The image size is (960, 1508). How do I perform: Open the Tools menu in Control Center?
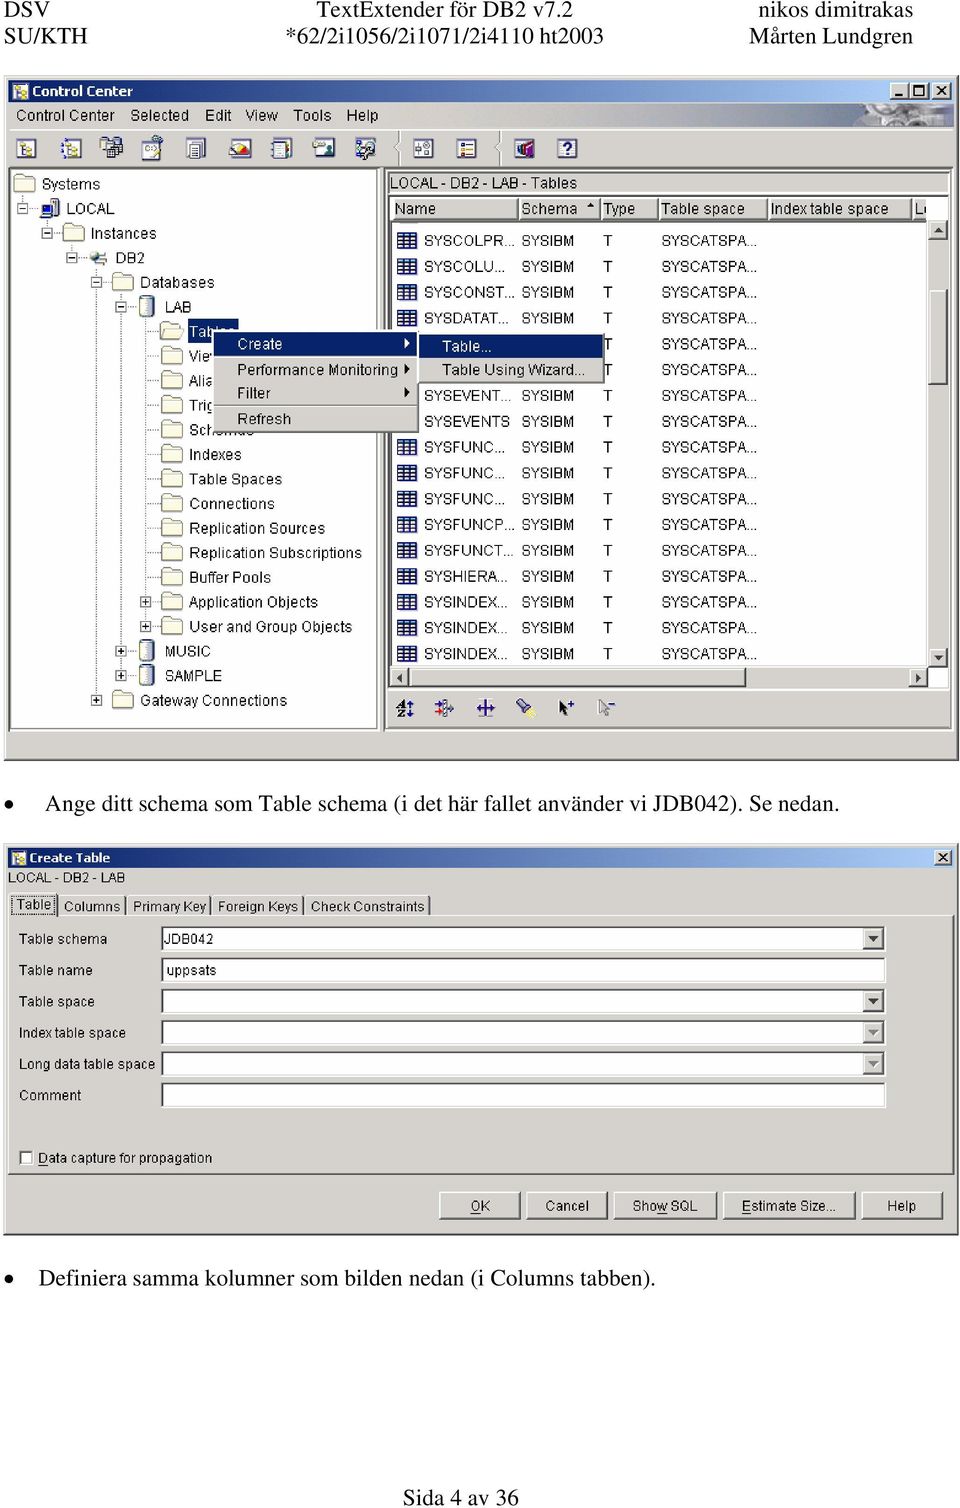coord(312,116)
